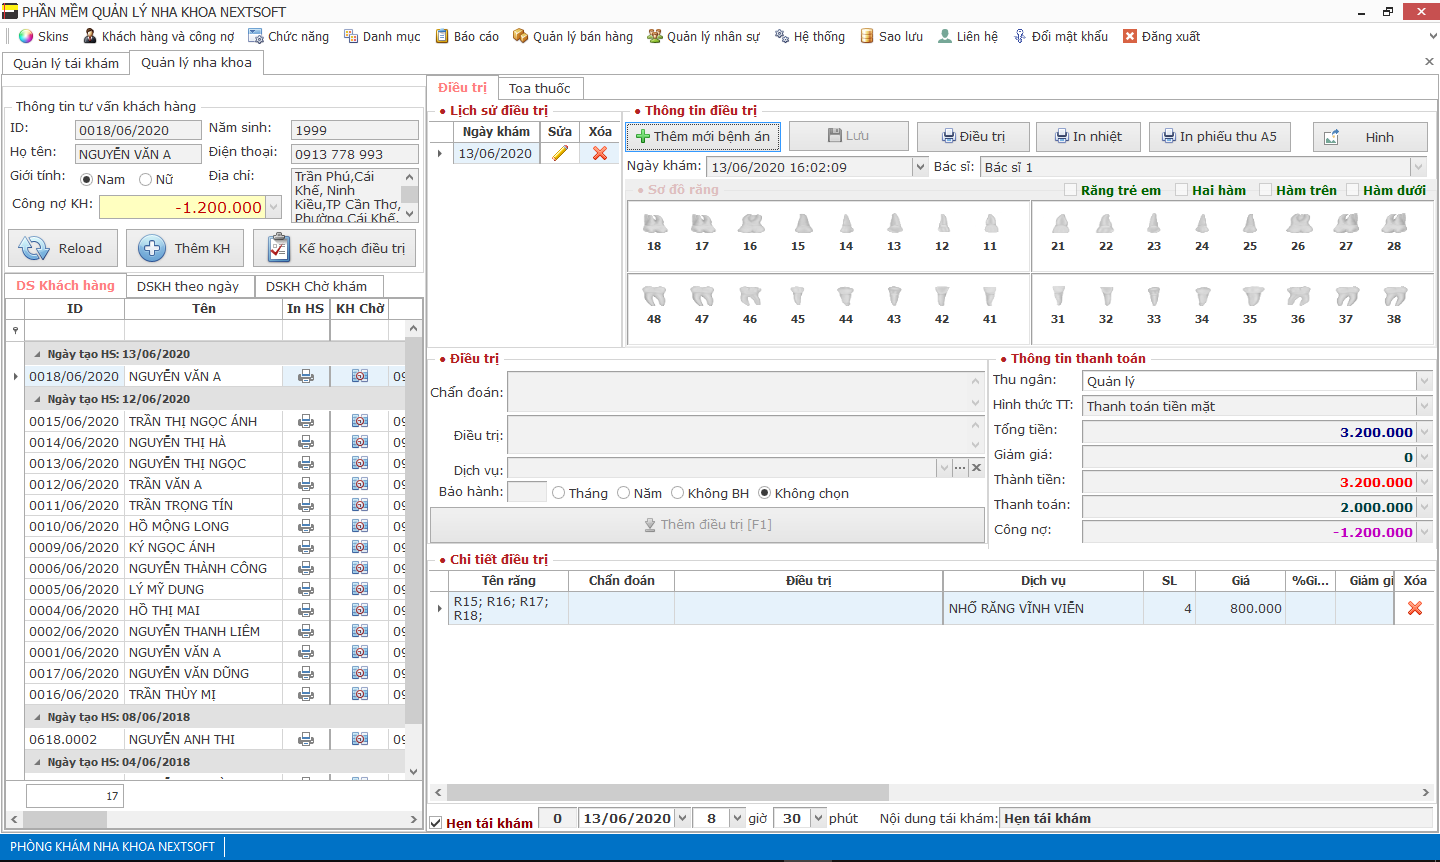Collapse group Ngày tạo HS: 08/06/2018
Screen dimensions: 1440x862
(x=38, y=717)
